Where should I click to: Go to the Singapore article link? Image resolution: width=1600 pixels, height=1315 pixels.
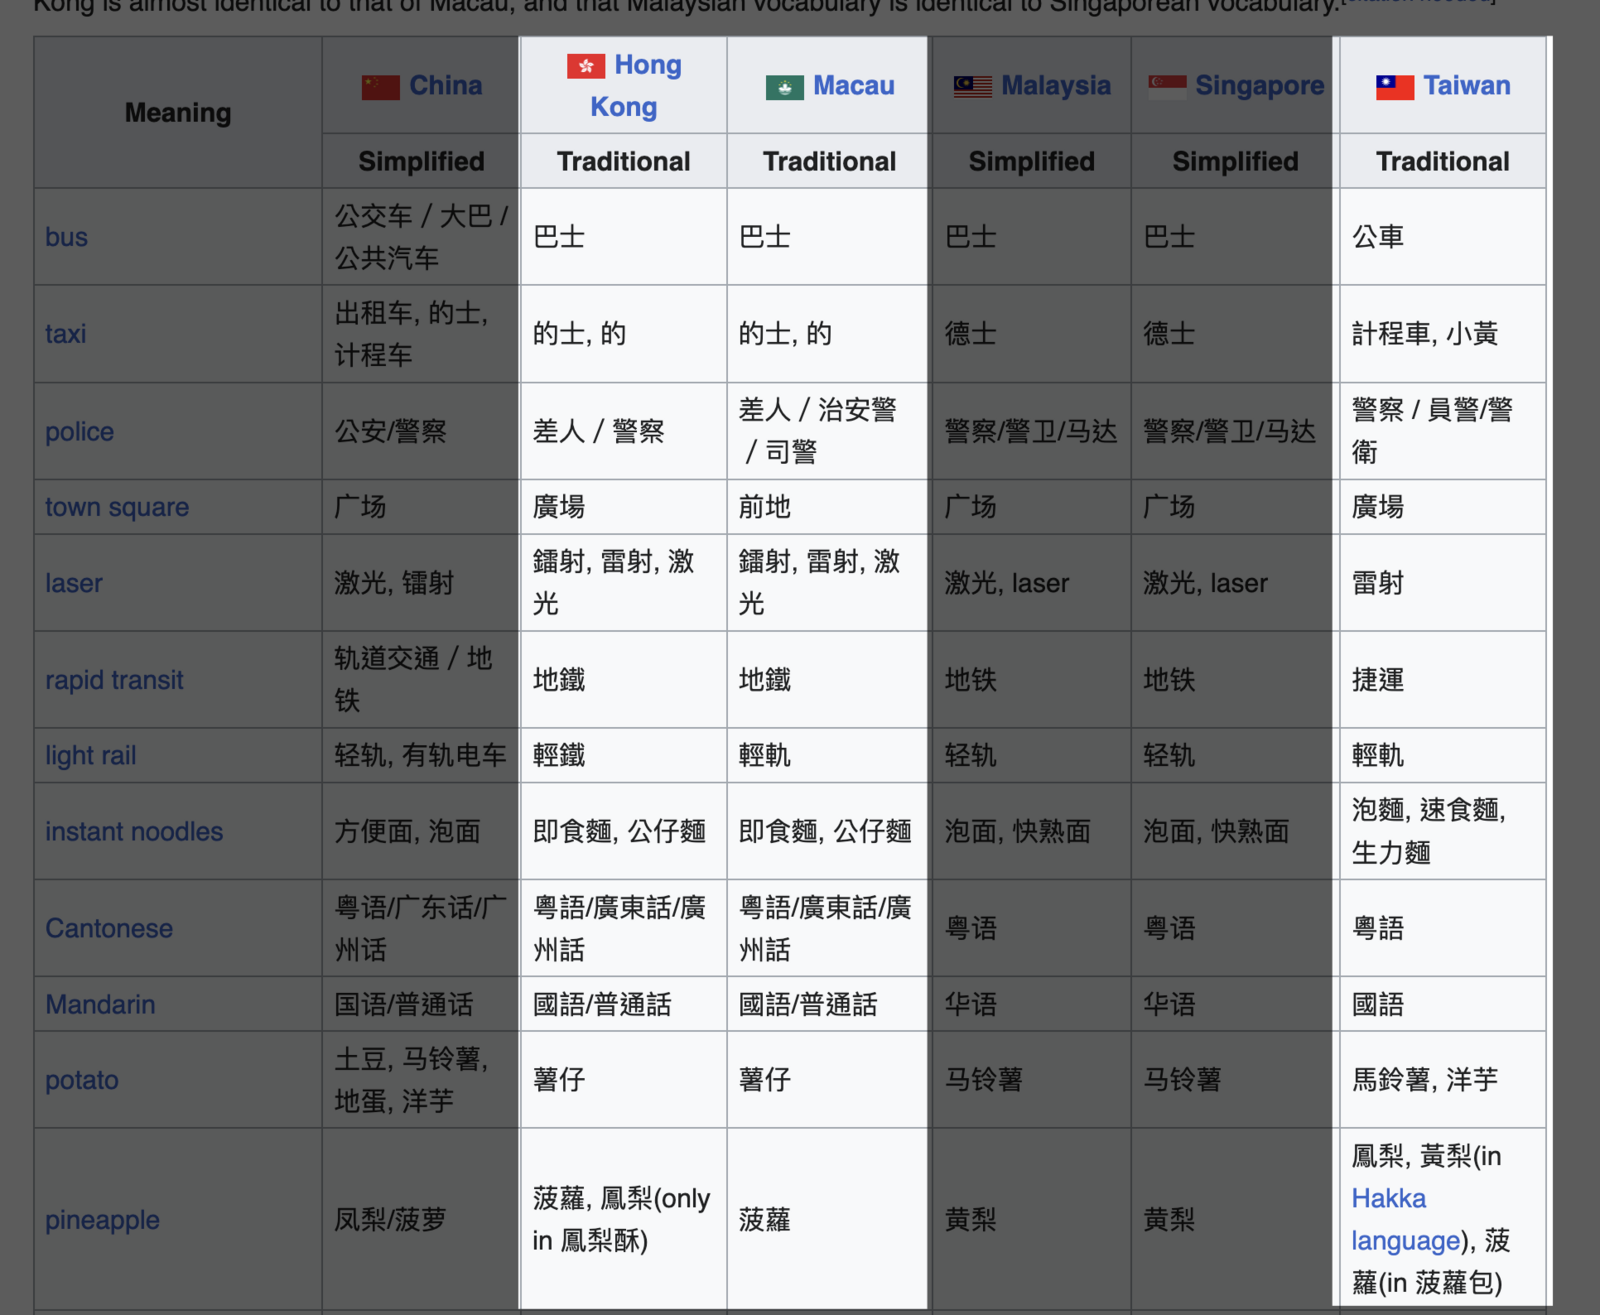(1259, 86)
